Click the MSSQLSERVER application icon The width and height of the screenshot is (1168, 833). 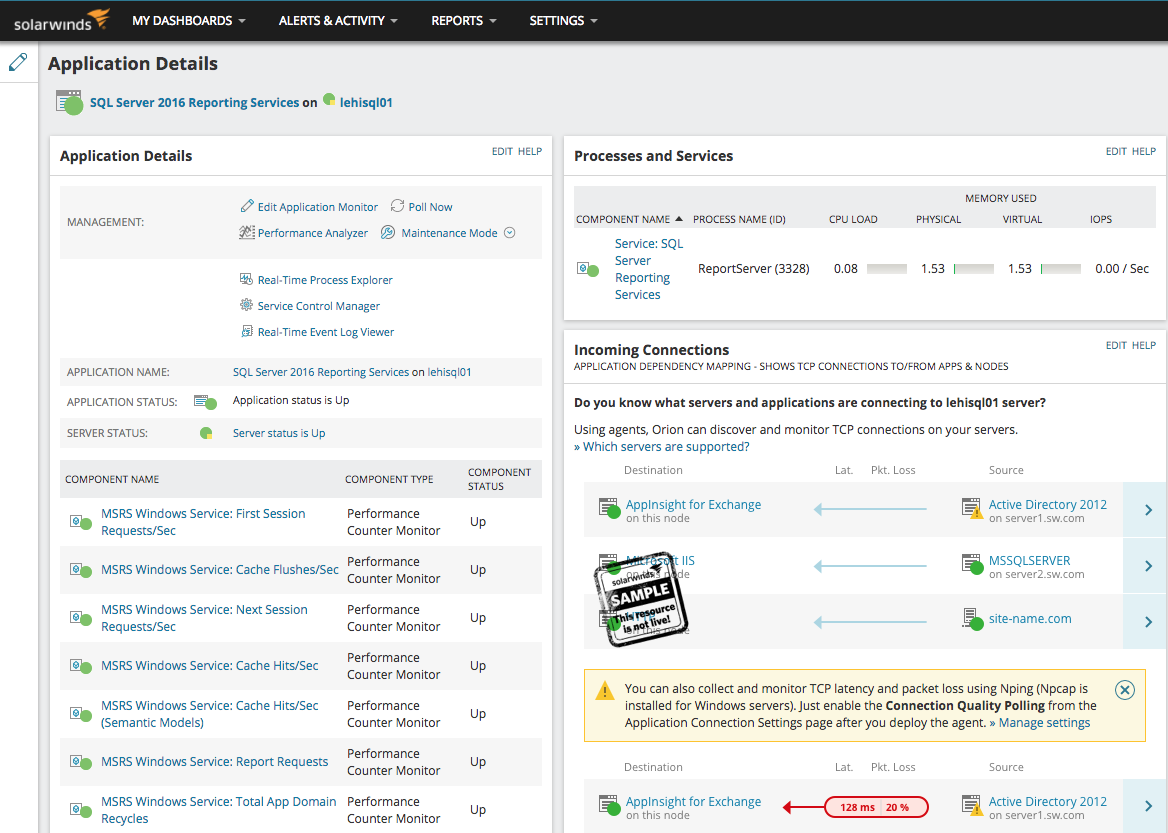click(x=972, y=564)
